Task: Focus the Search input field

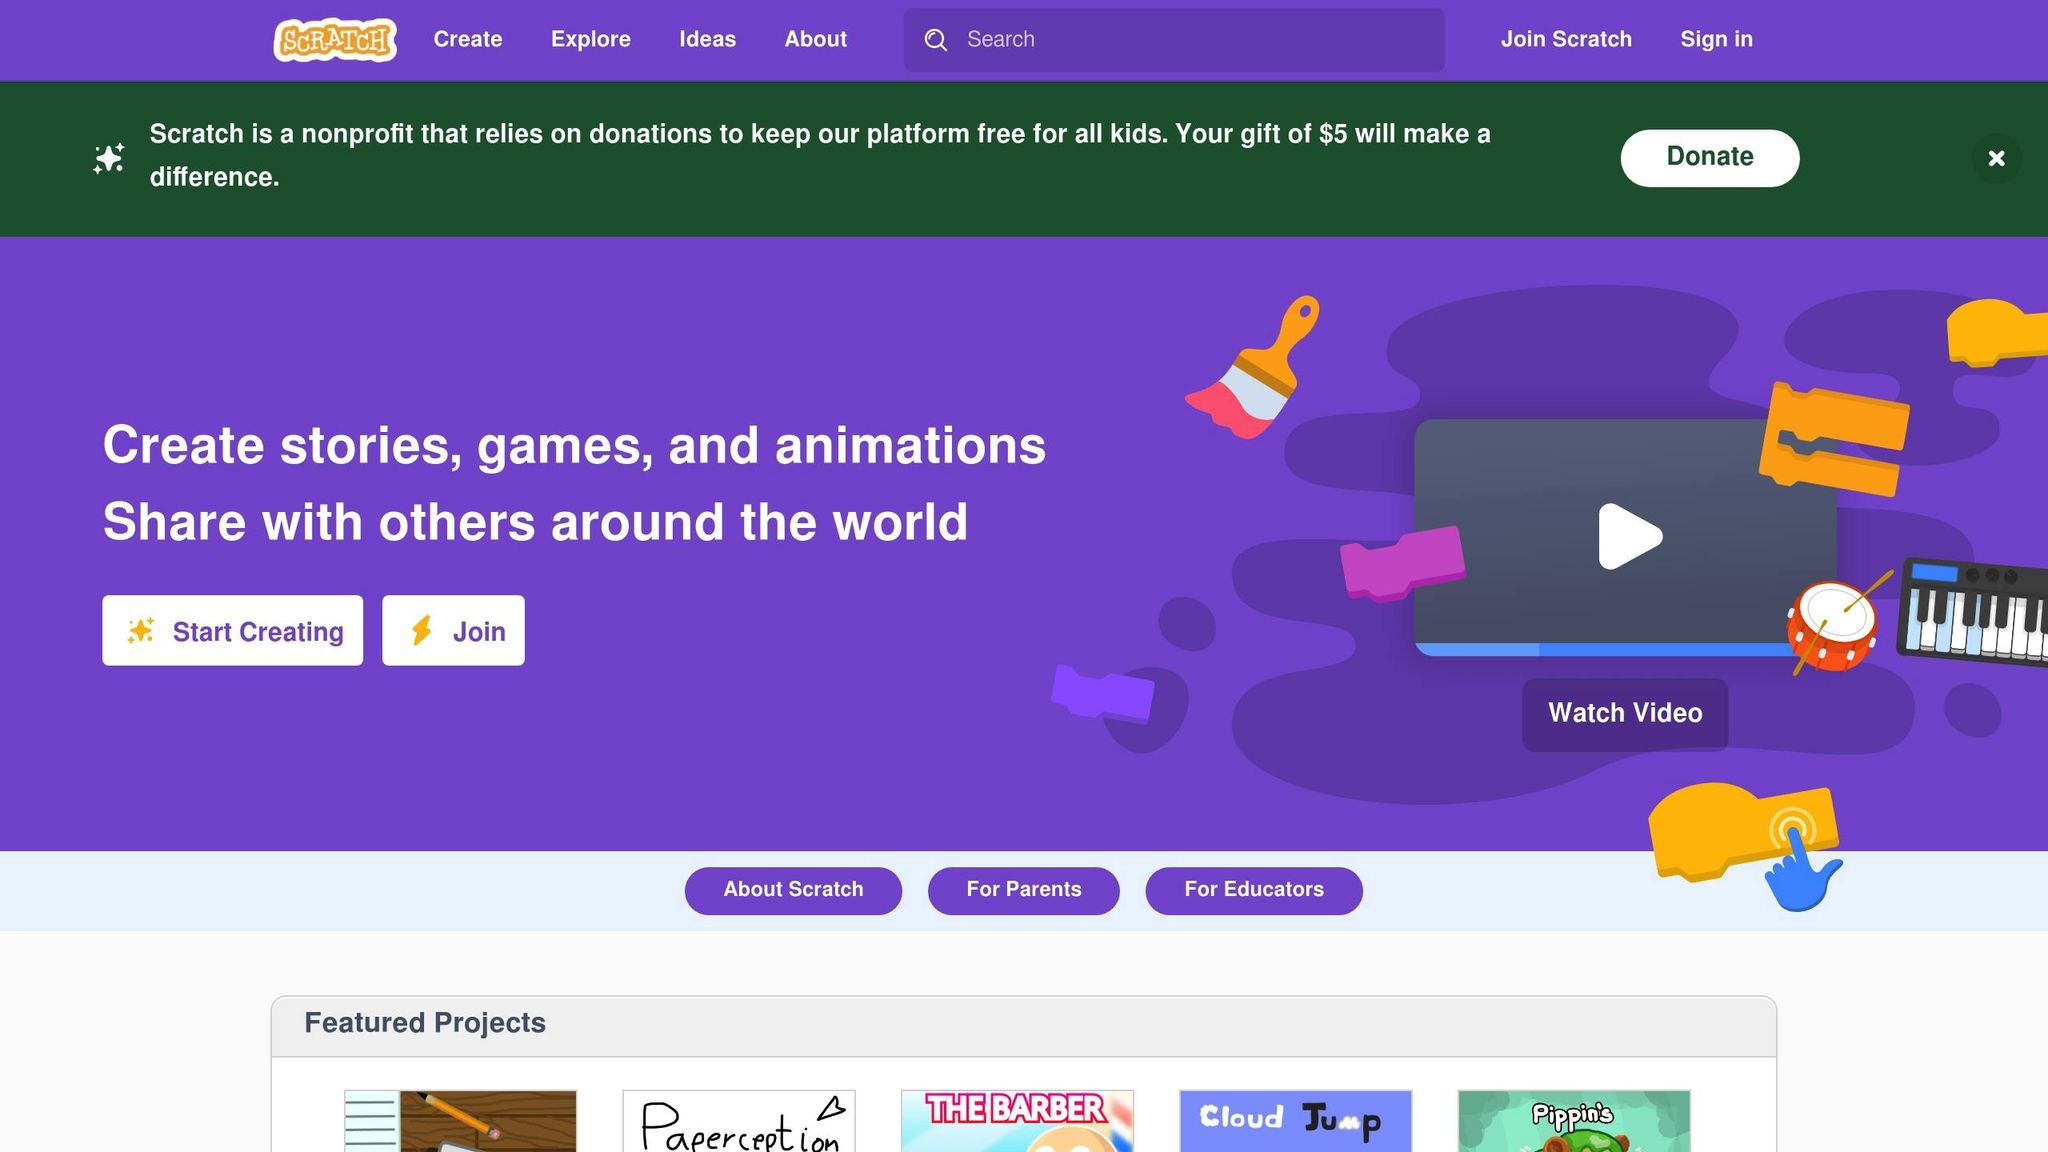Action: (x=1174, y=40)
